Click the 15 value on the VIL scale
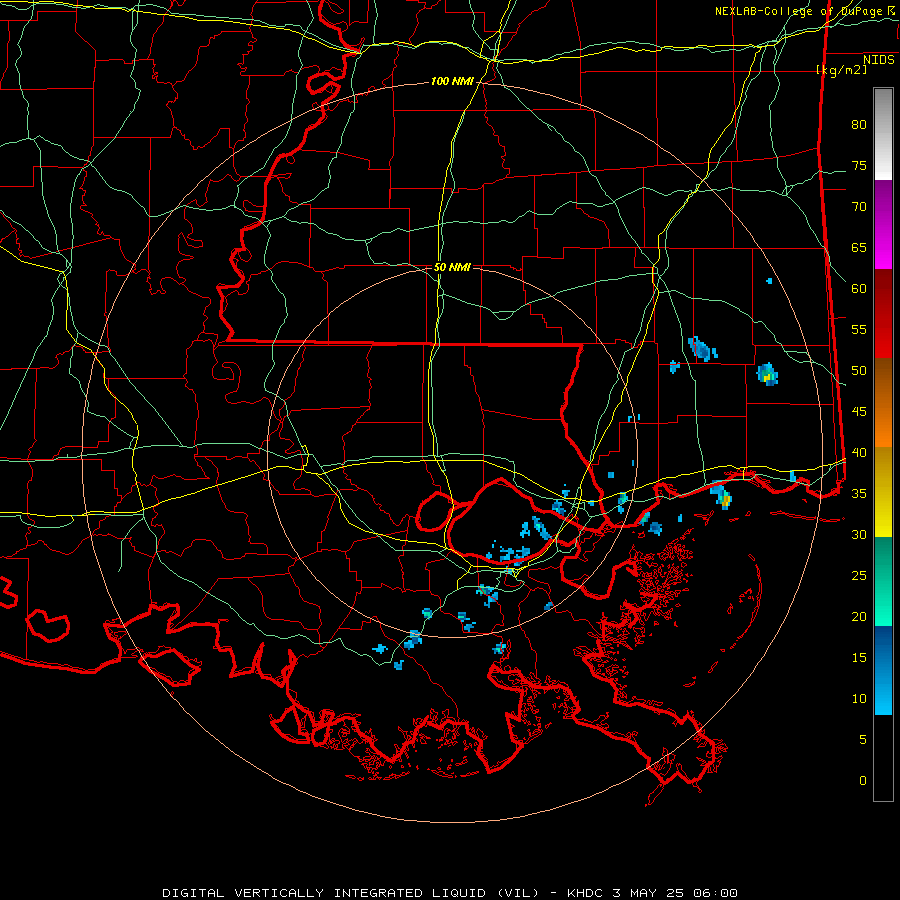This screenshot has height=900, width=900. 859,657
